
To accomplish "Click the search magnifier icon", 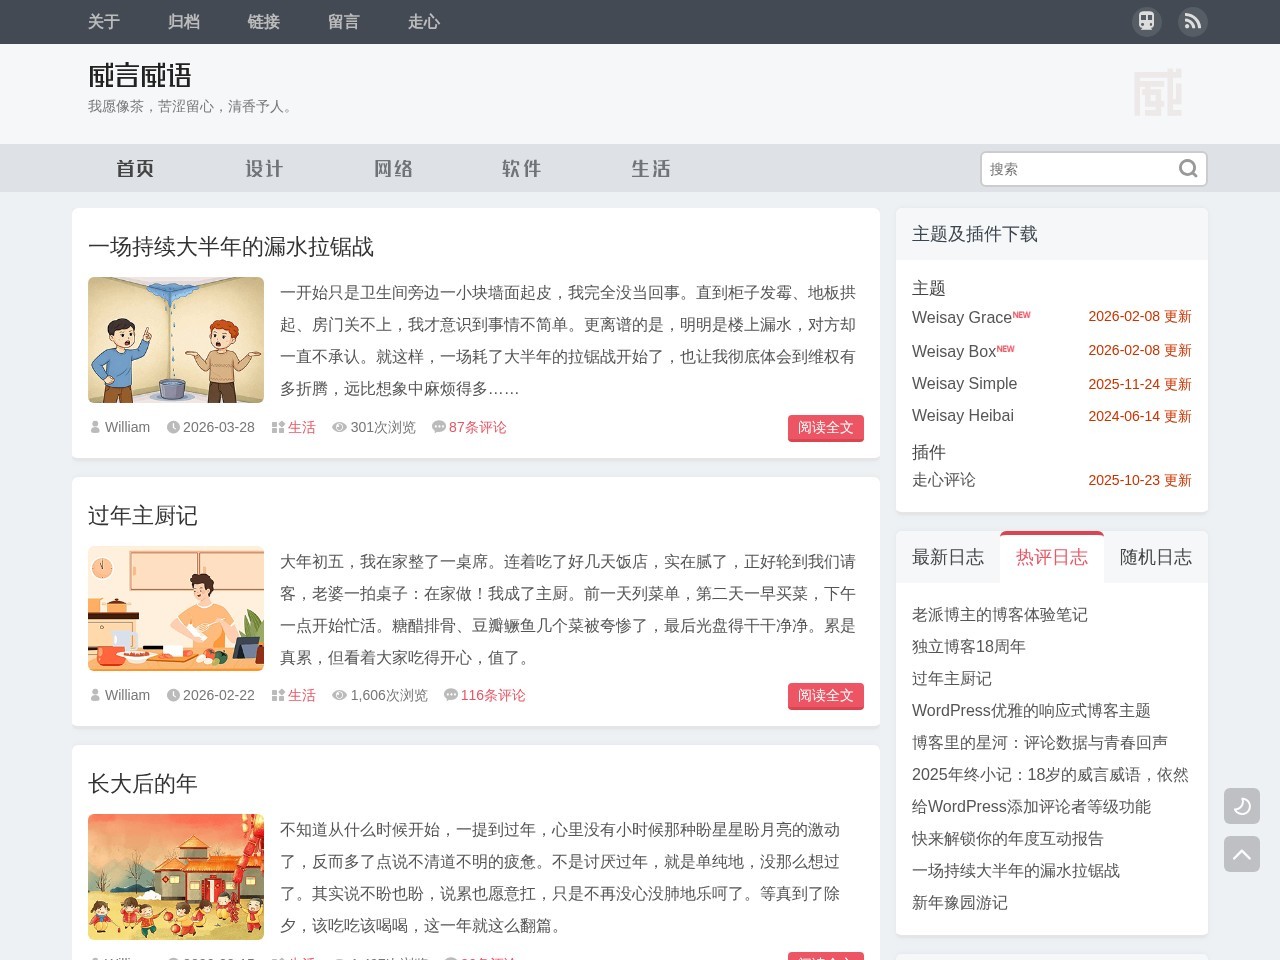I will coord(1187,169).
